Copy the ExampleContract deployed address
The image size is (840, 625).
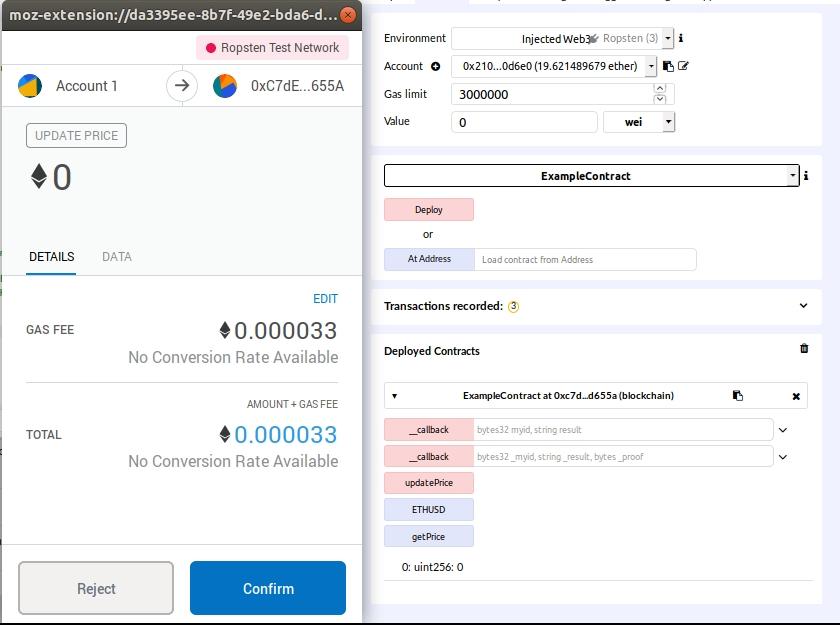(738, 396)
